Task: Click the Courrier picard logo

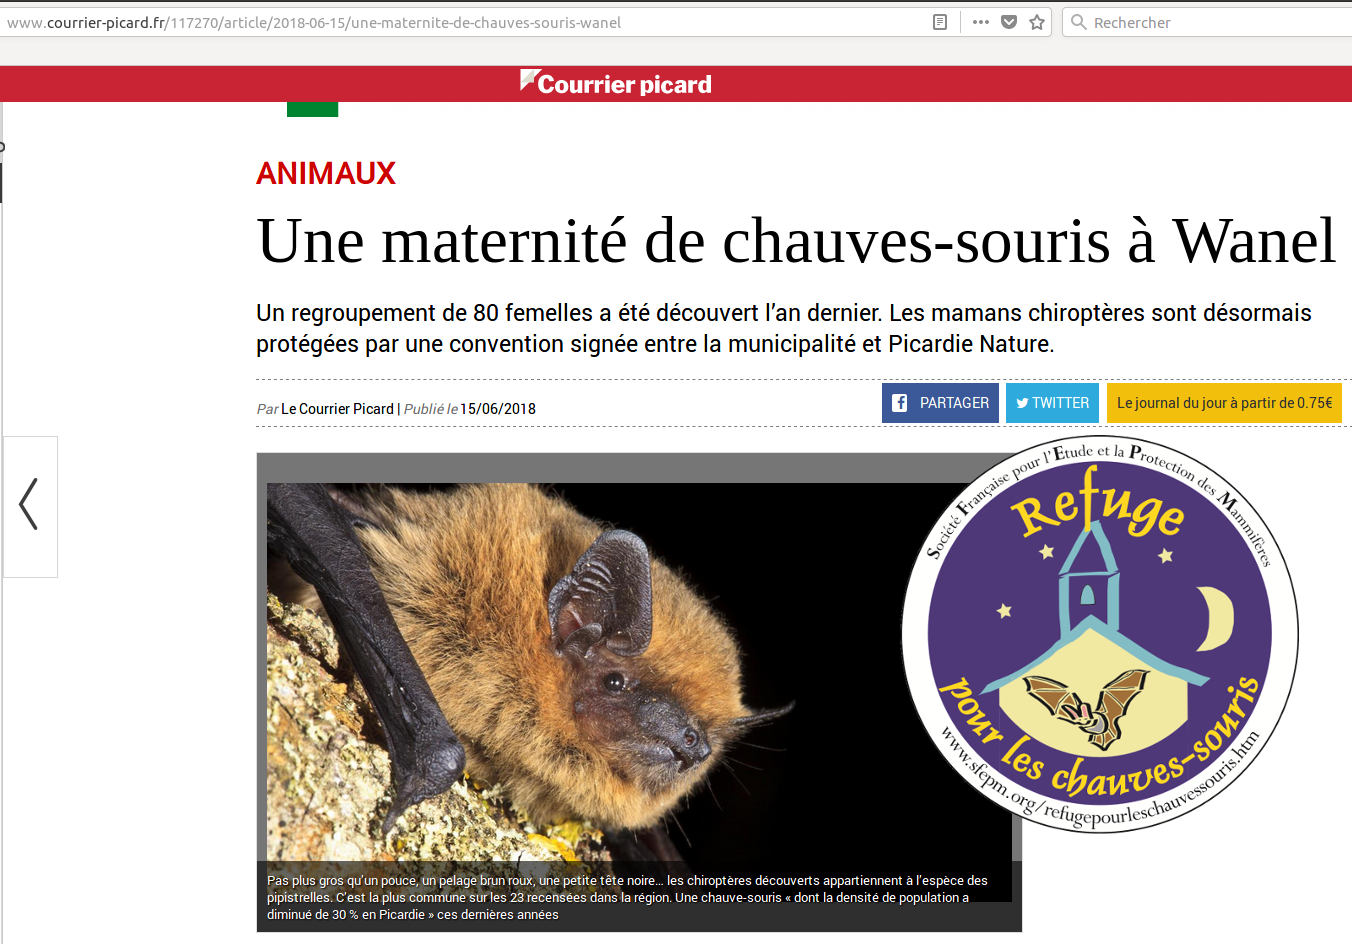Action: (616, 84)
